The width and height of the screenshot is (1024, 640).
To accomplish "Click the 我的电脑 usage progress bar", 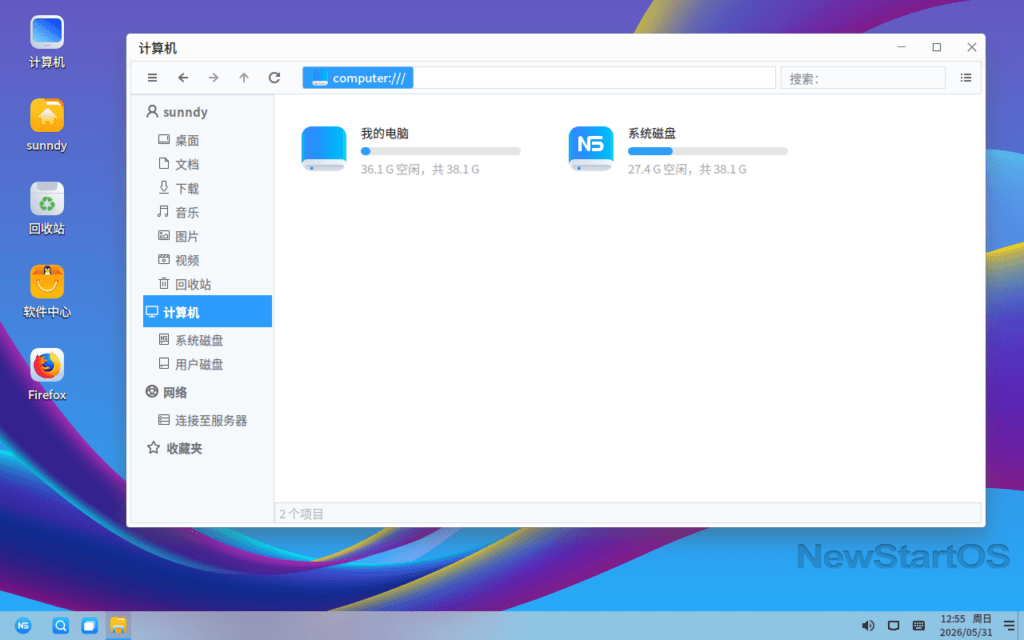I will pos(441,151).
